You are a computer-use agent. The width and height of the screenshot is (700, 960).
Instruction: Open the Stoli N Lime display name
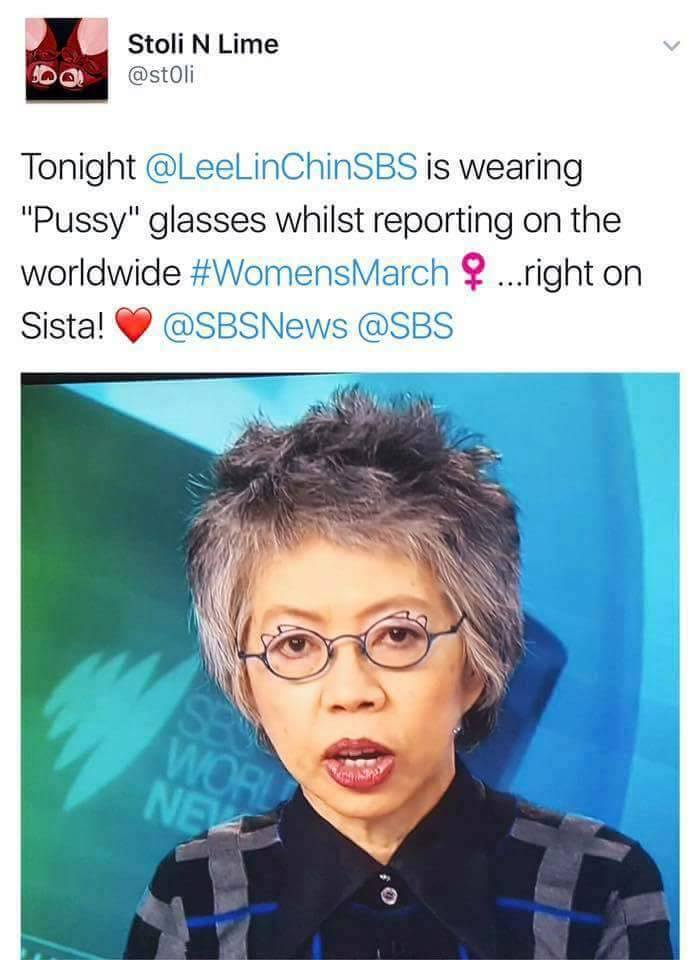[203, 44]
